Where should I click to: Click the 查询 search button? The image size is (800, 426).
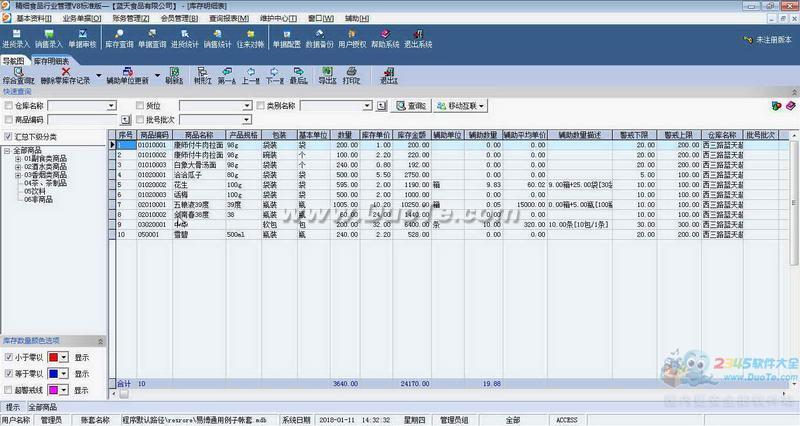[411, 106]
